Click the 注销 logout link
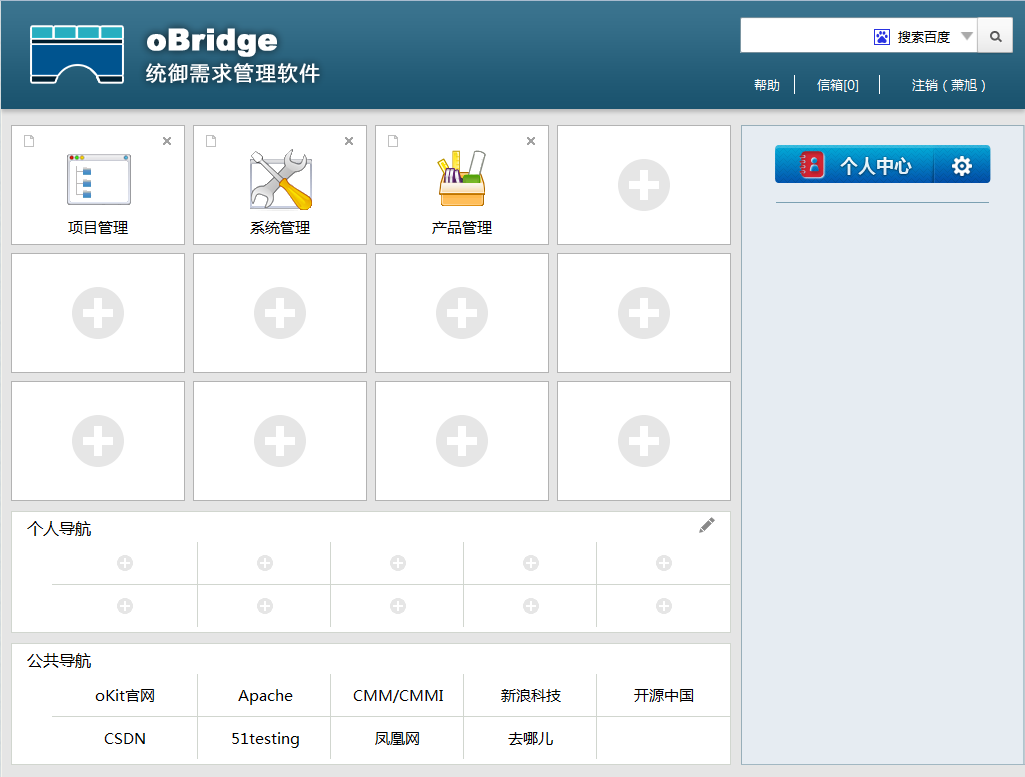Image resolution: width=1025 pixels, height=777 pixels. coord(949,85)
